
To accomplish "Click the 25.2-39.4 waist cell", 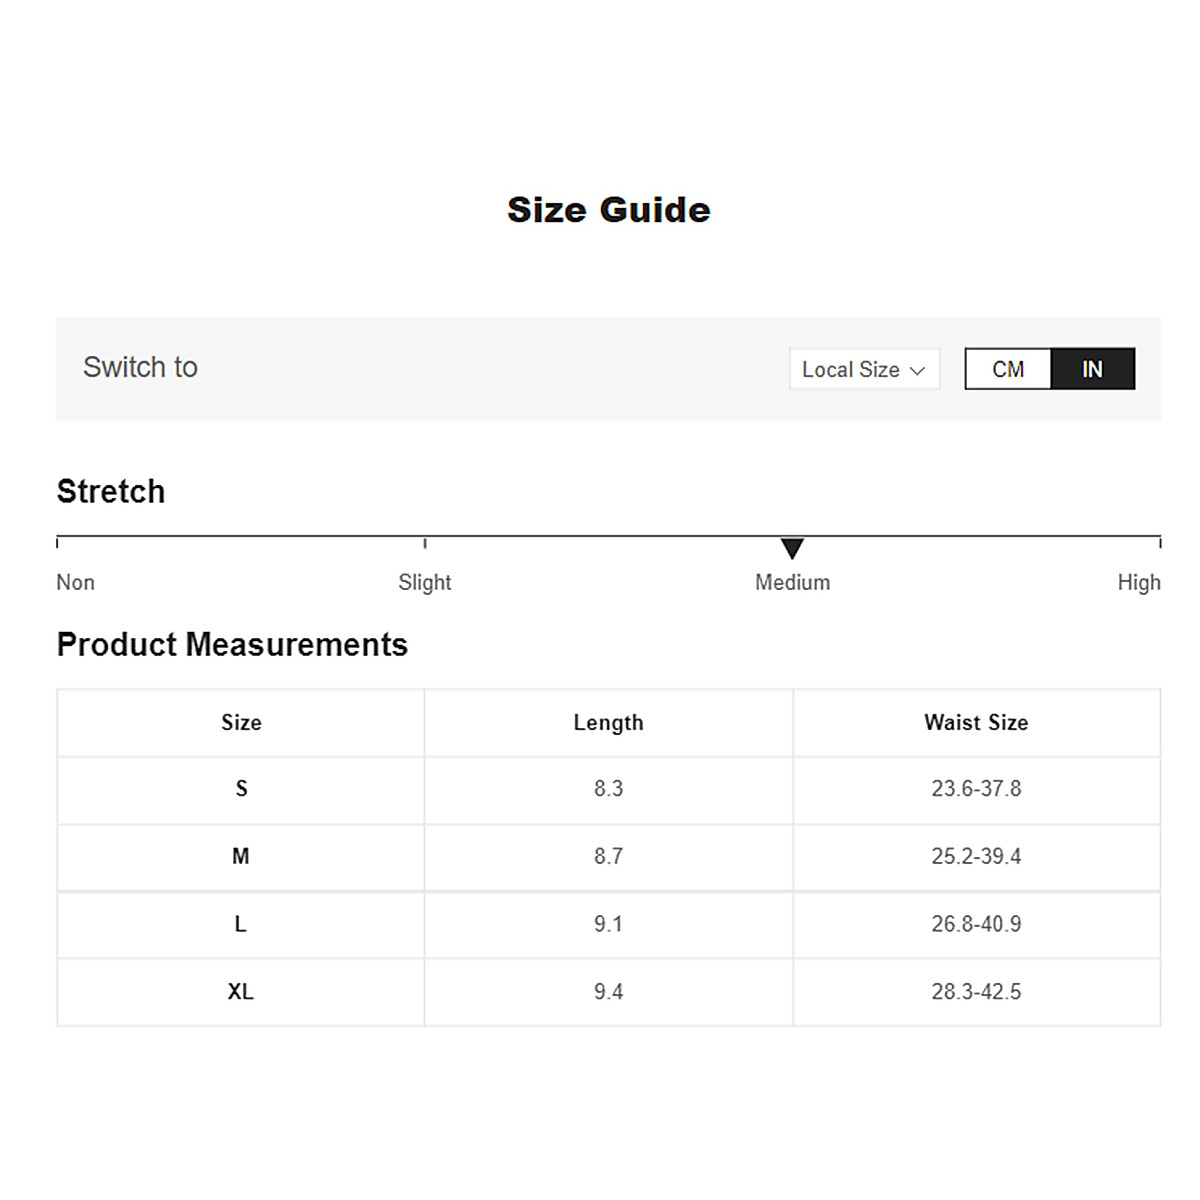I will 976,857.
